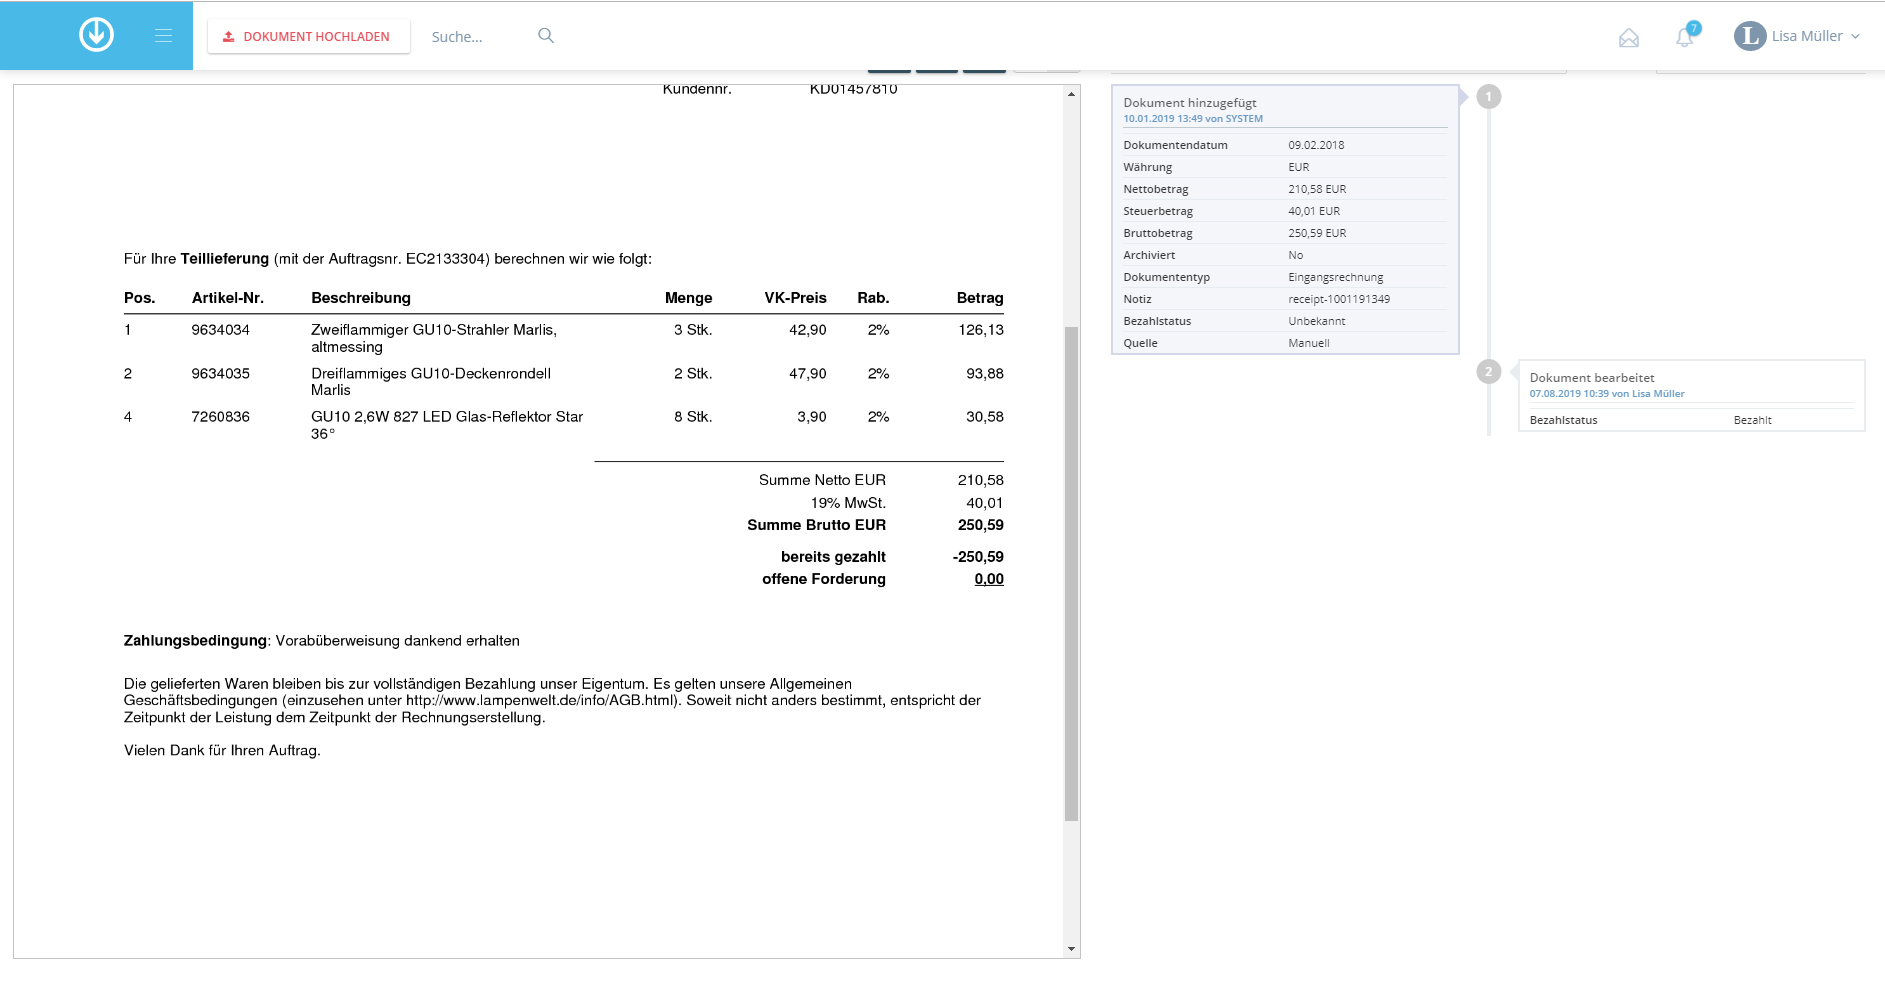Click the 07.08.2019 10:39 von Lisa Müller timestamp
This screenshot has width=1885, height=984.
[x=1606, y=394]
